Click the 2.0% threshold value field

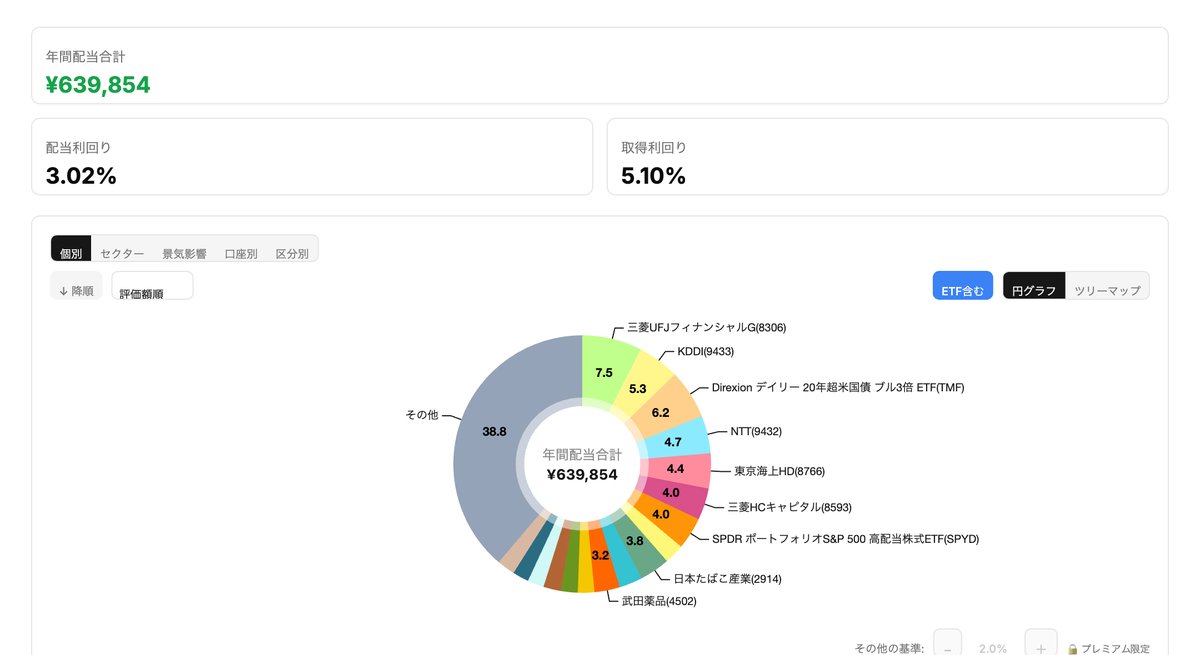993,648
